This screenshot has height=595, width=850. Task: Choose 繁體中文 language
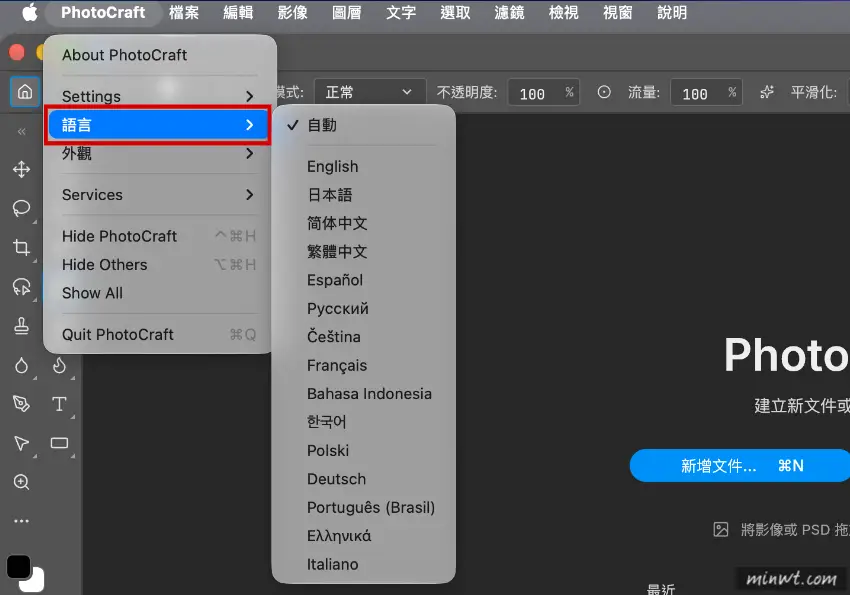point(363,251)
